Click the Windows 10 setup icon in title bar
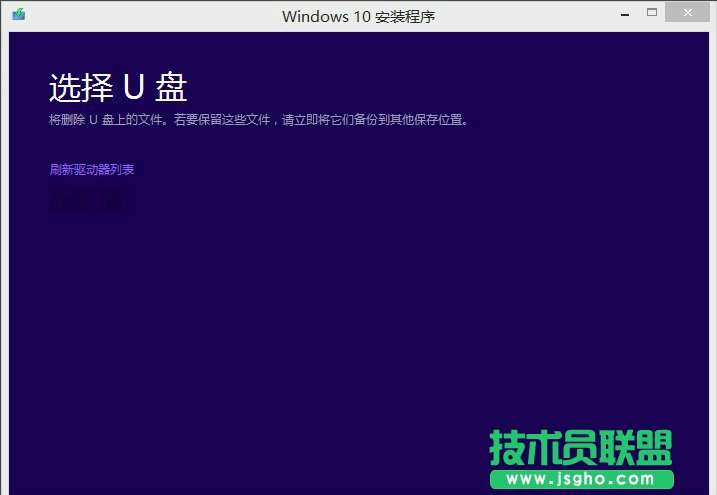 click(x=19, y=14)
